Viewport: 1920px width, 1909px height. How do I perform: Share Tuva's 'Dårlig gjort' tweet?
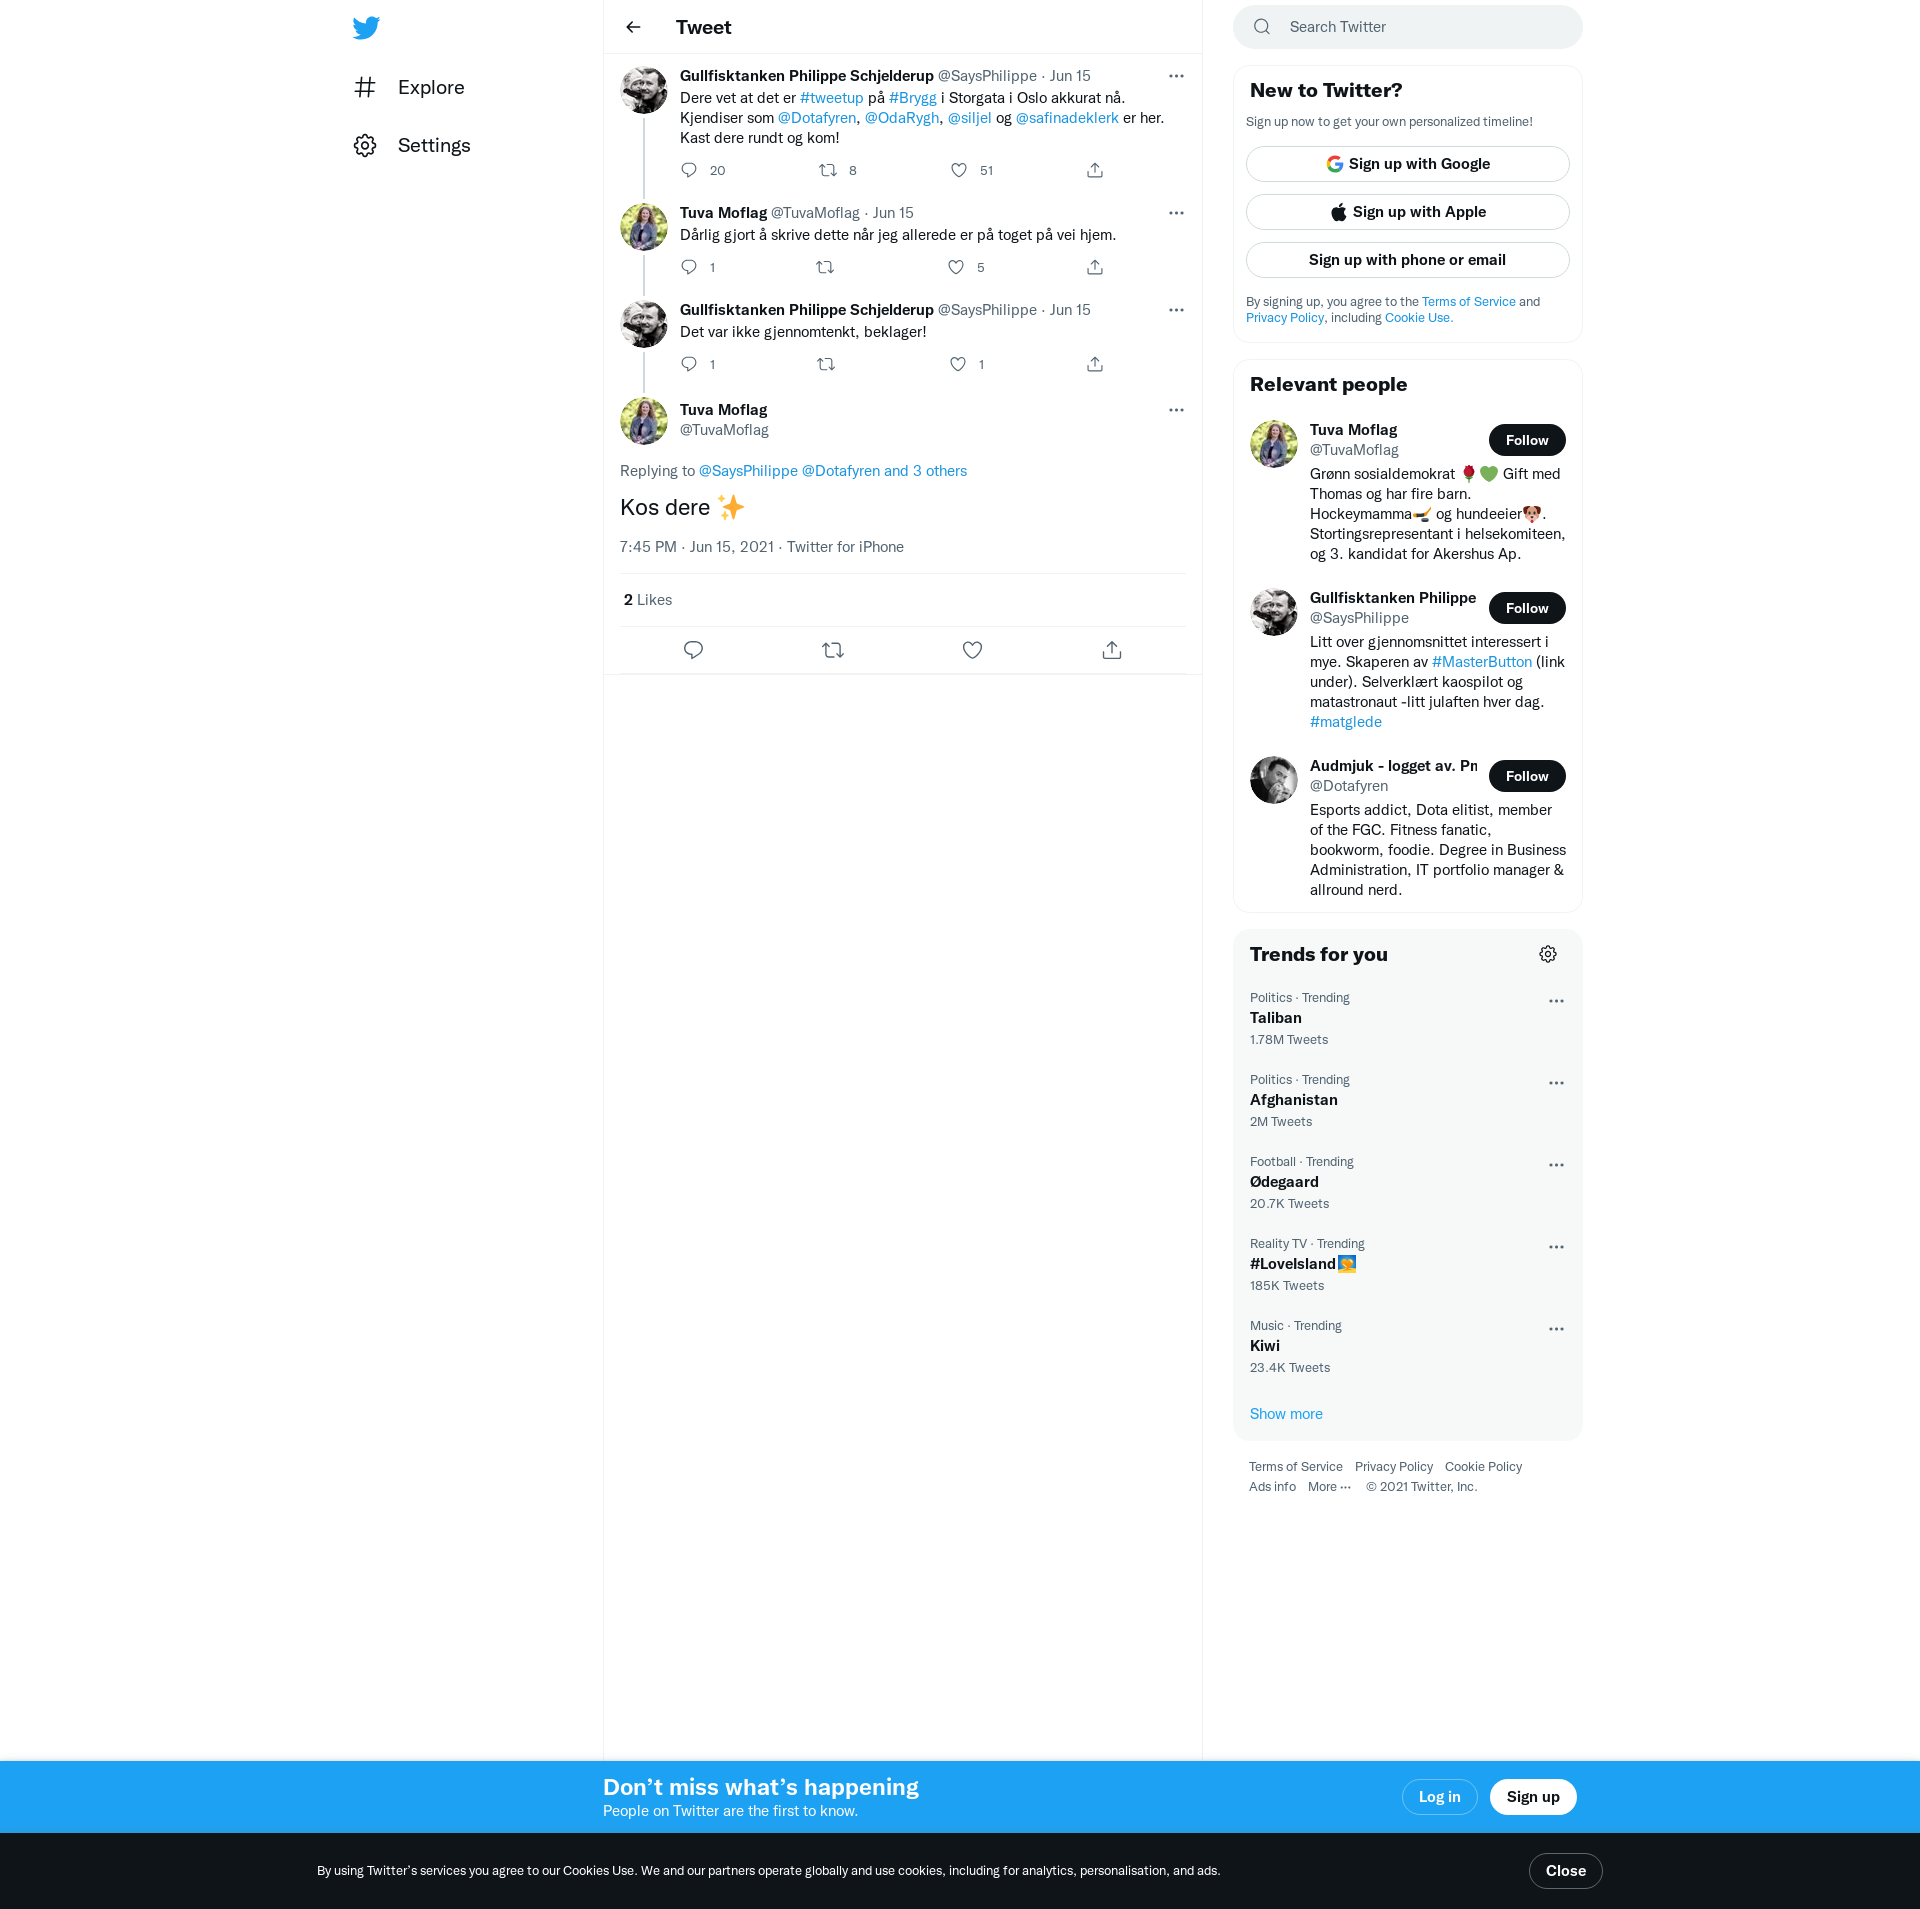click(x=1095, y=267)
